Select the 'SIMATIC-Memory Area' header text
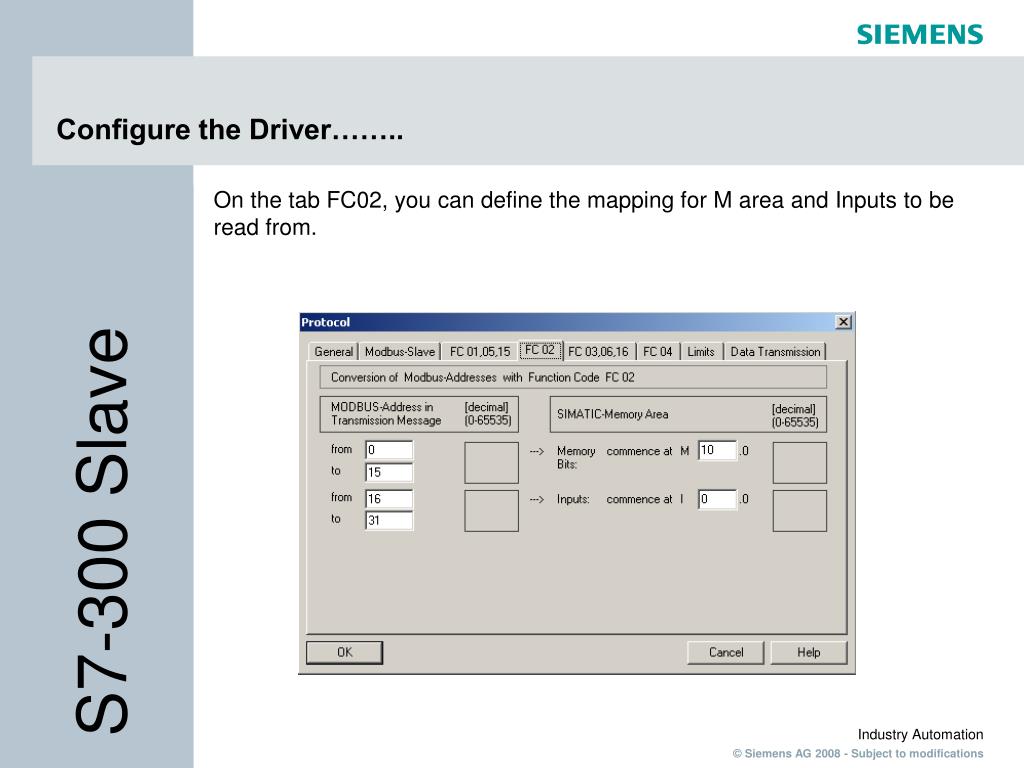The width and height of the screenshot is (1024, 768). 613,414
